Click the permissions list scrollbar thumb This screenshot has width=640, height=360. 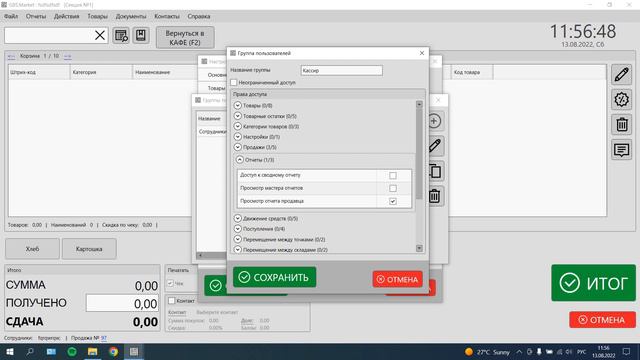click(419, 154)
